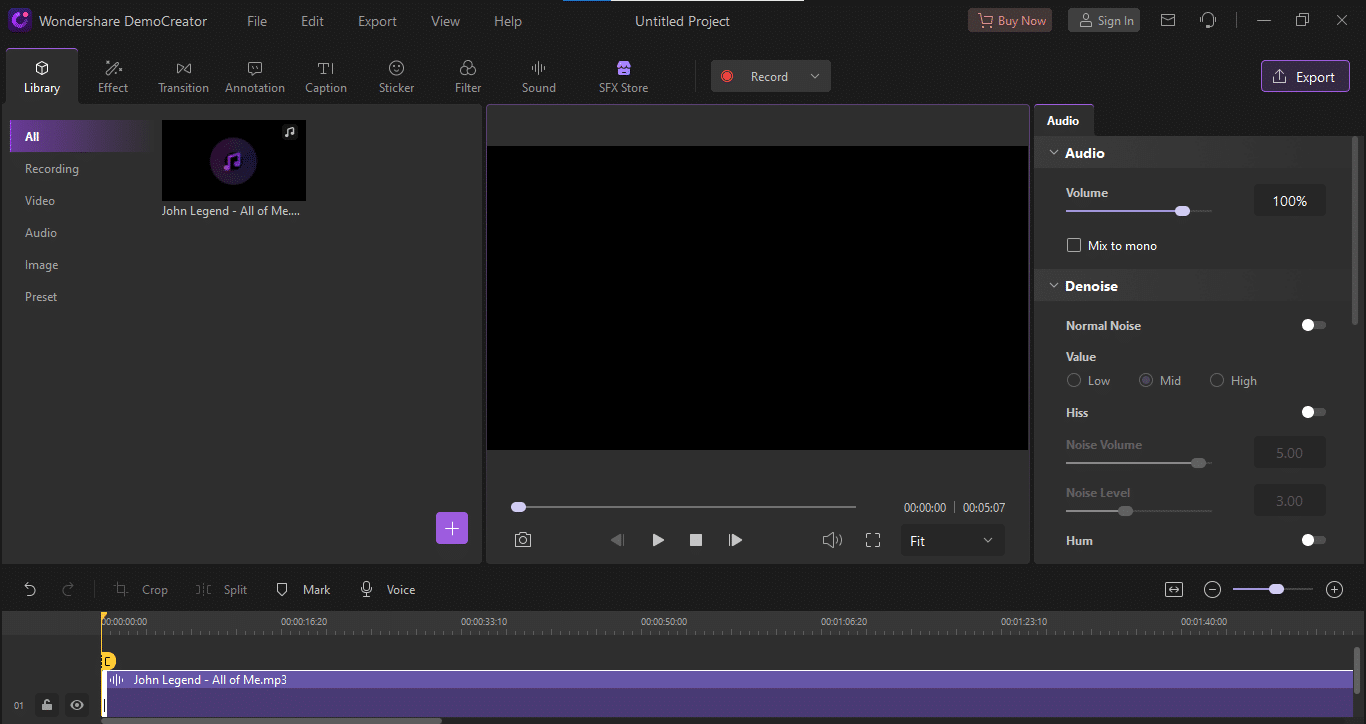
Task: Click the purple Export button
Action: 1304,77
